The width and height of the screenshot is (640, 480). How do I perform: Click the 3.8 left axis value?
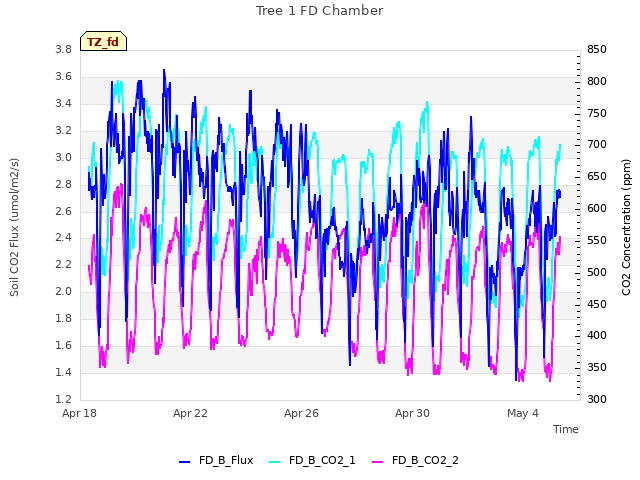64,50
